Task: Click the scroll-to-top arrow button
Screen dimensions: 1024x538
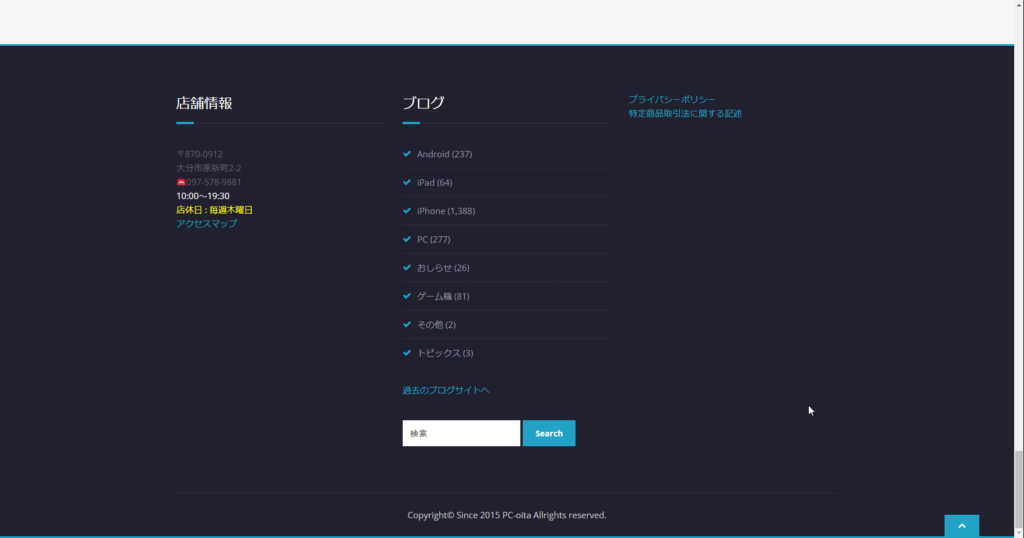Action: [x=961, y=526]
